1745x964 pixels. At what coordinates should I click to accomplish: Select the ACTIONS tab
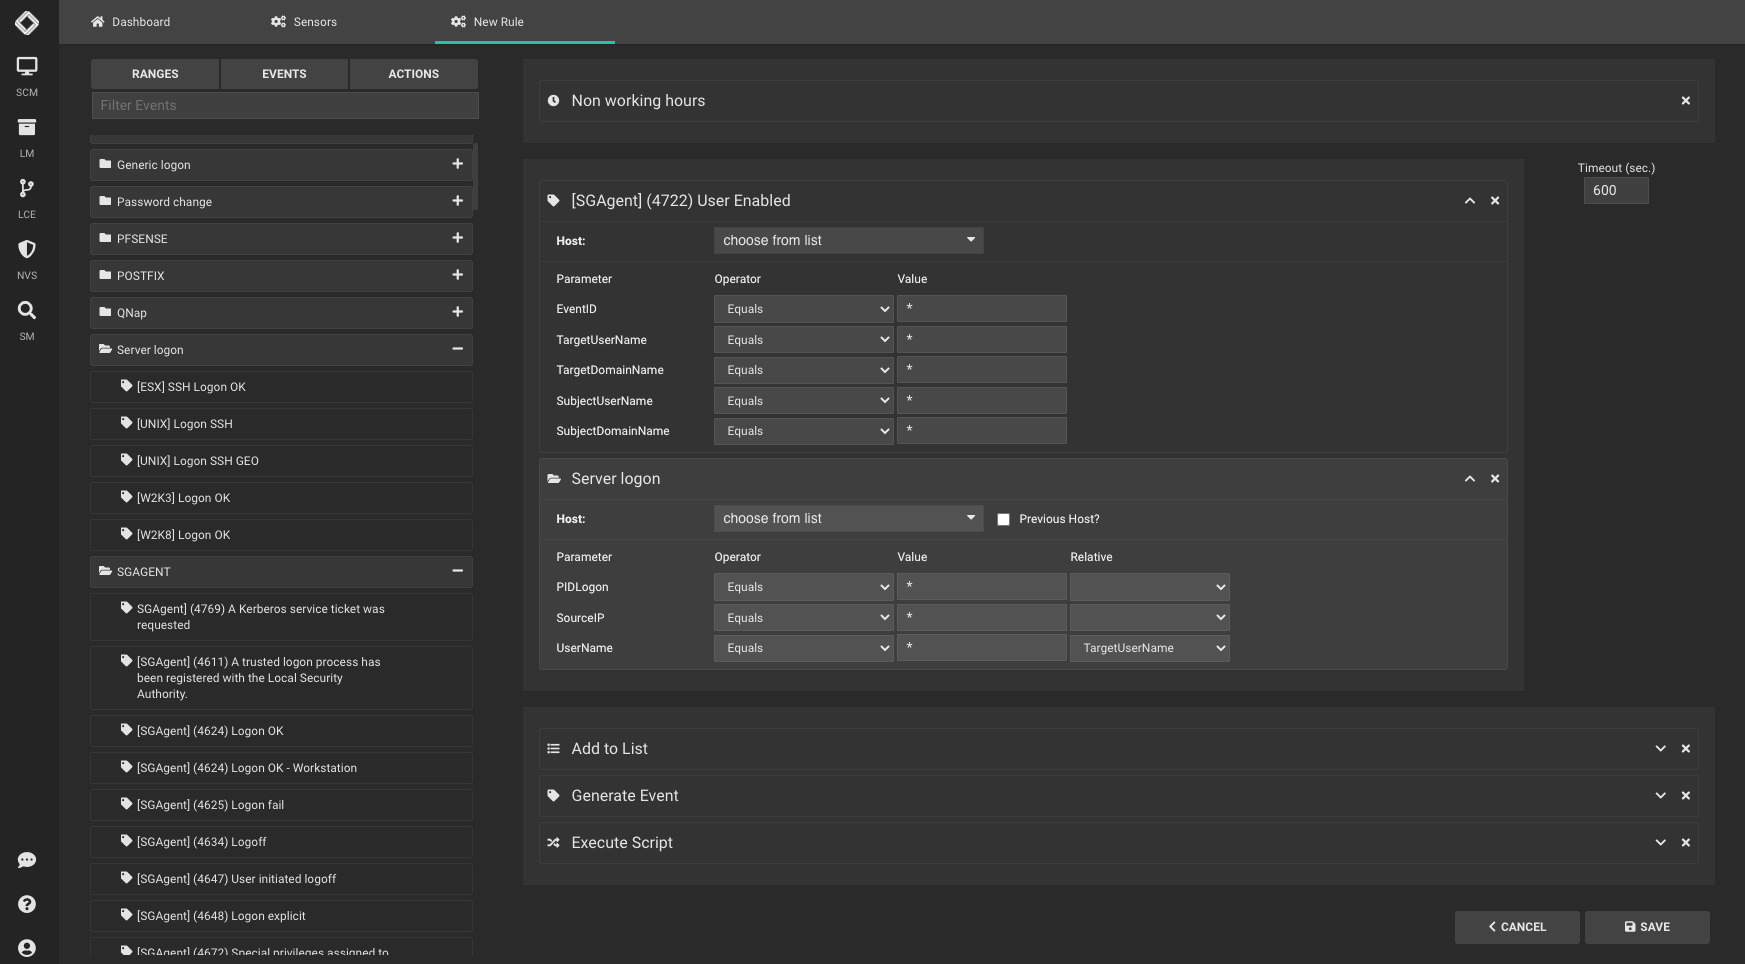[x=413, y=74]
